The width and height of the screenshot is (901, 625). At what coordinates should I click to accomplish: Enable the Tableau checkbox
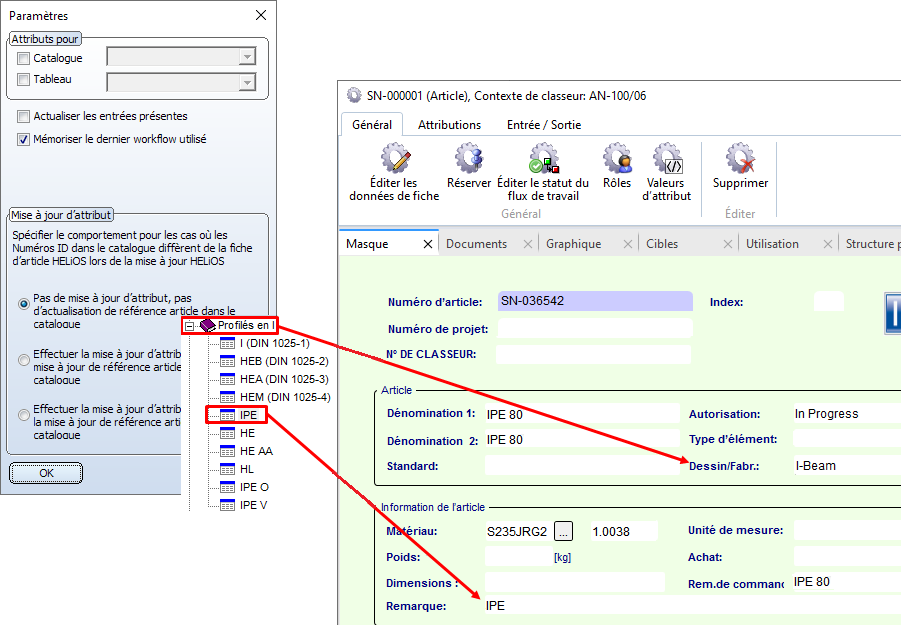[24, 79]
